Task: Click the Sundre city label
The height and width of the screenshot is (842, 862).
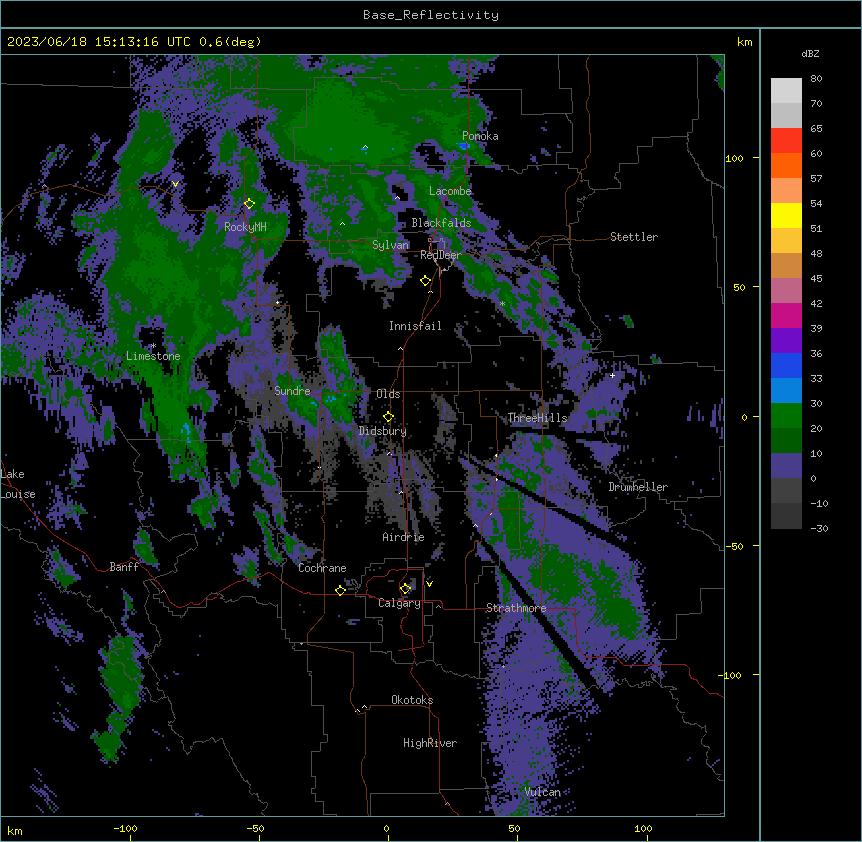Action: click(x=292, y=391)
